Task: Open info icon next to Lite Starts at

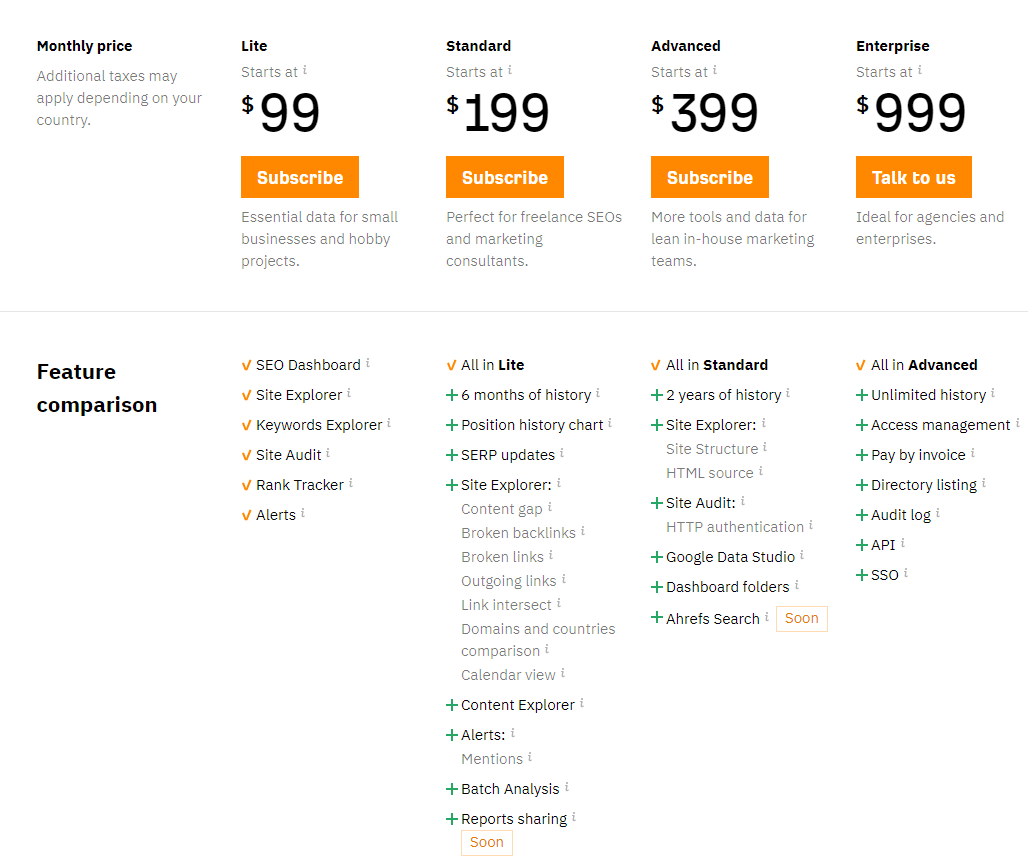Action: coord(305,70)
